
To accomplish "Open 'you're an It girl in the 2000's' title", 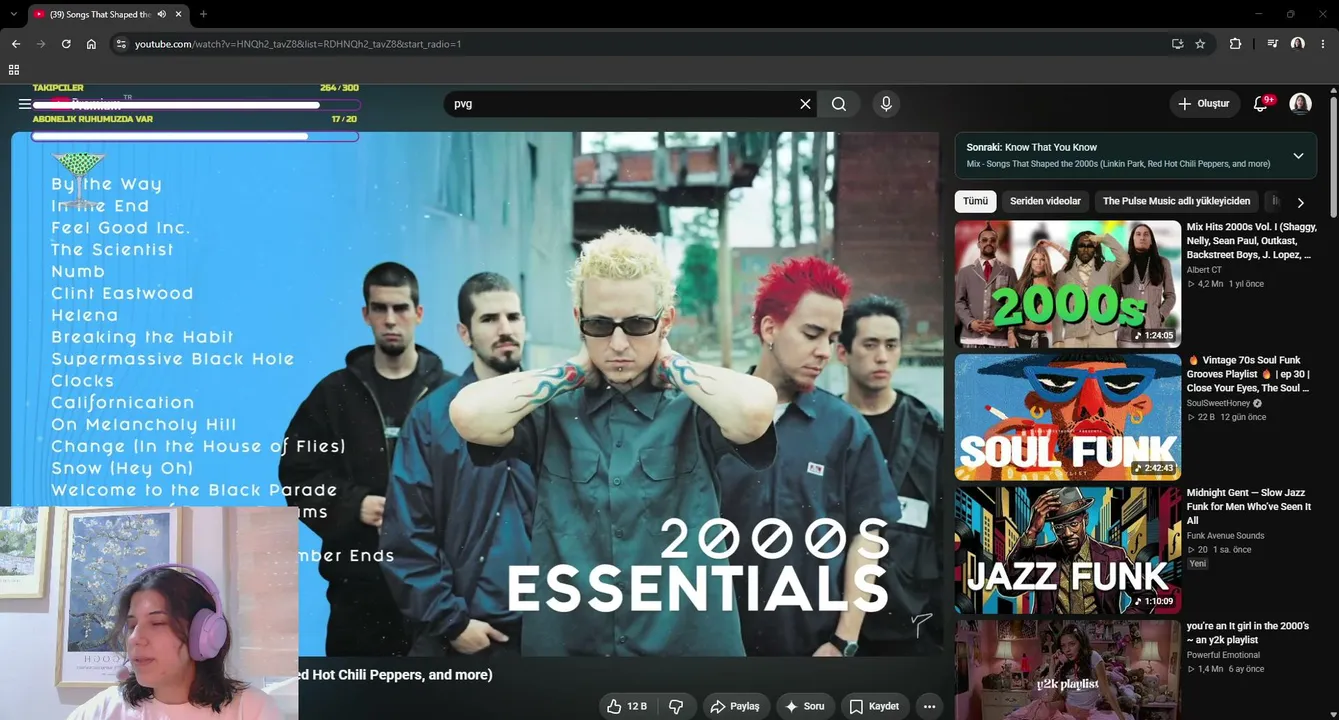I will click(1248, 633).
